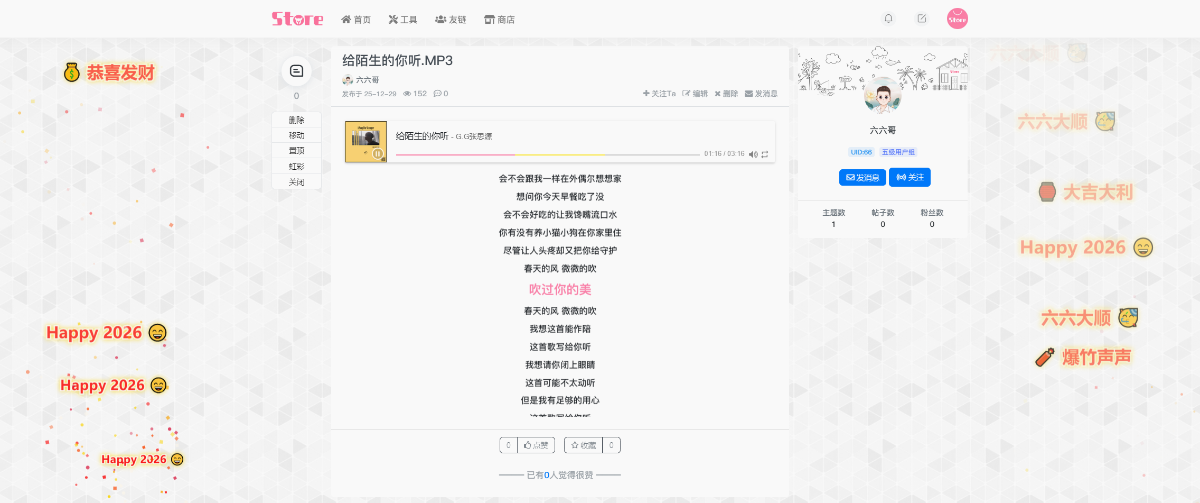The image size is (1200, 503).
Task: Open the compose new post icon
Action: pos(921,18)
